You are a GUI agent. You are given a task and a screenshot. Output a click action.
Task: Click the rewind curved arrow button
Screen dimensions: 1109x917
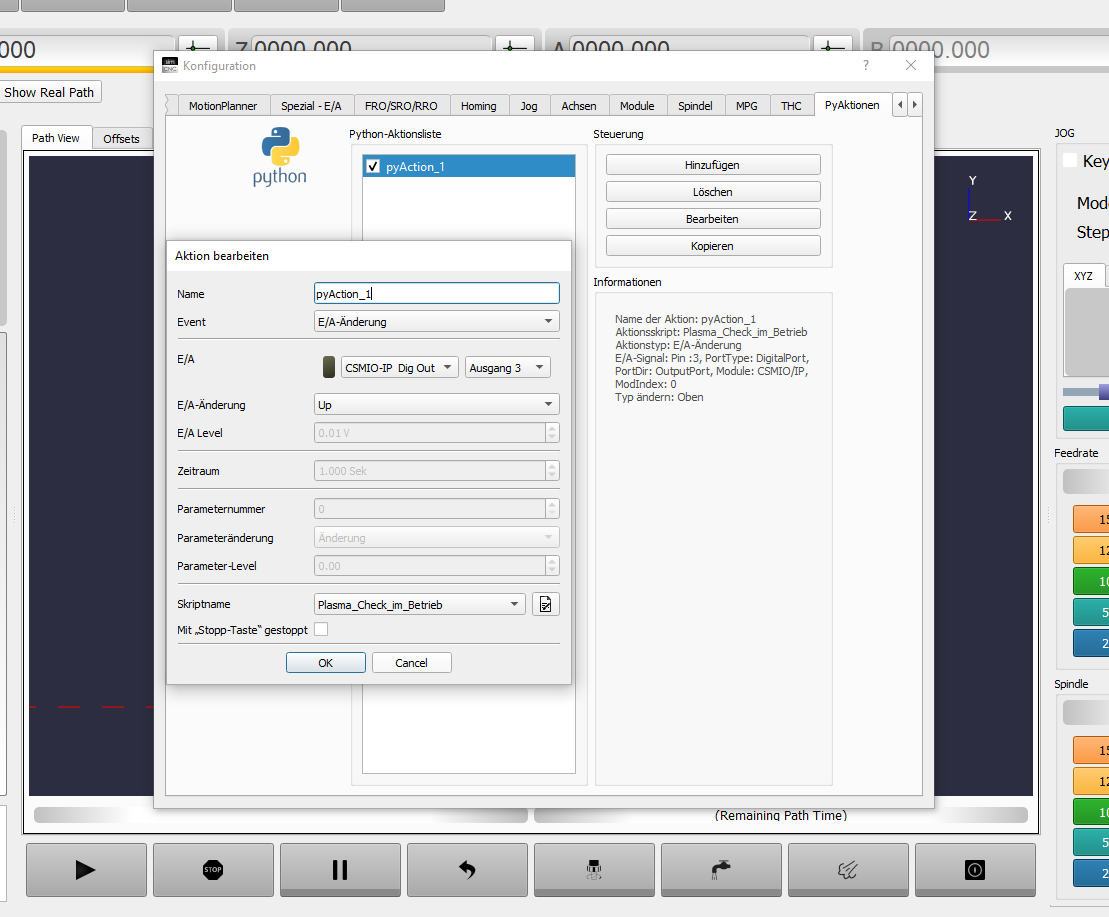(x=467, y=870)
